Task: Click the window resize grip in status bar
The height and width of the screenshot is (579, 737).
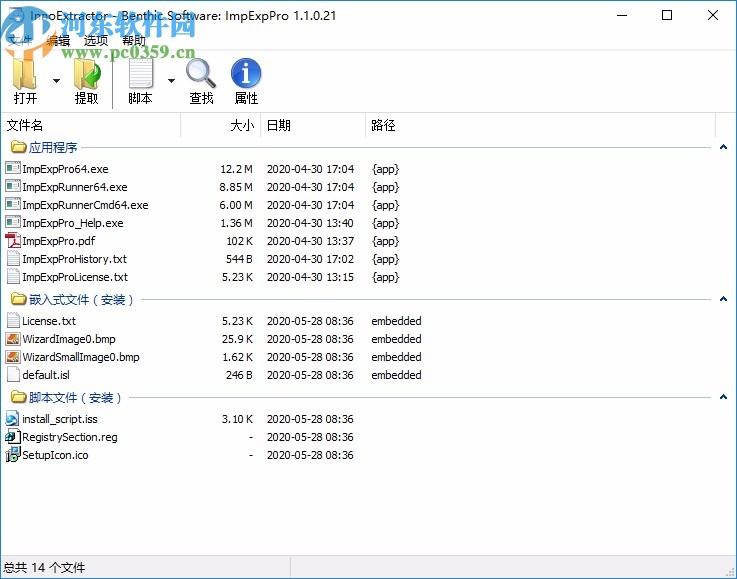Action: click(x=730, y=572)
